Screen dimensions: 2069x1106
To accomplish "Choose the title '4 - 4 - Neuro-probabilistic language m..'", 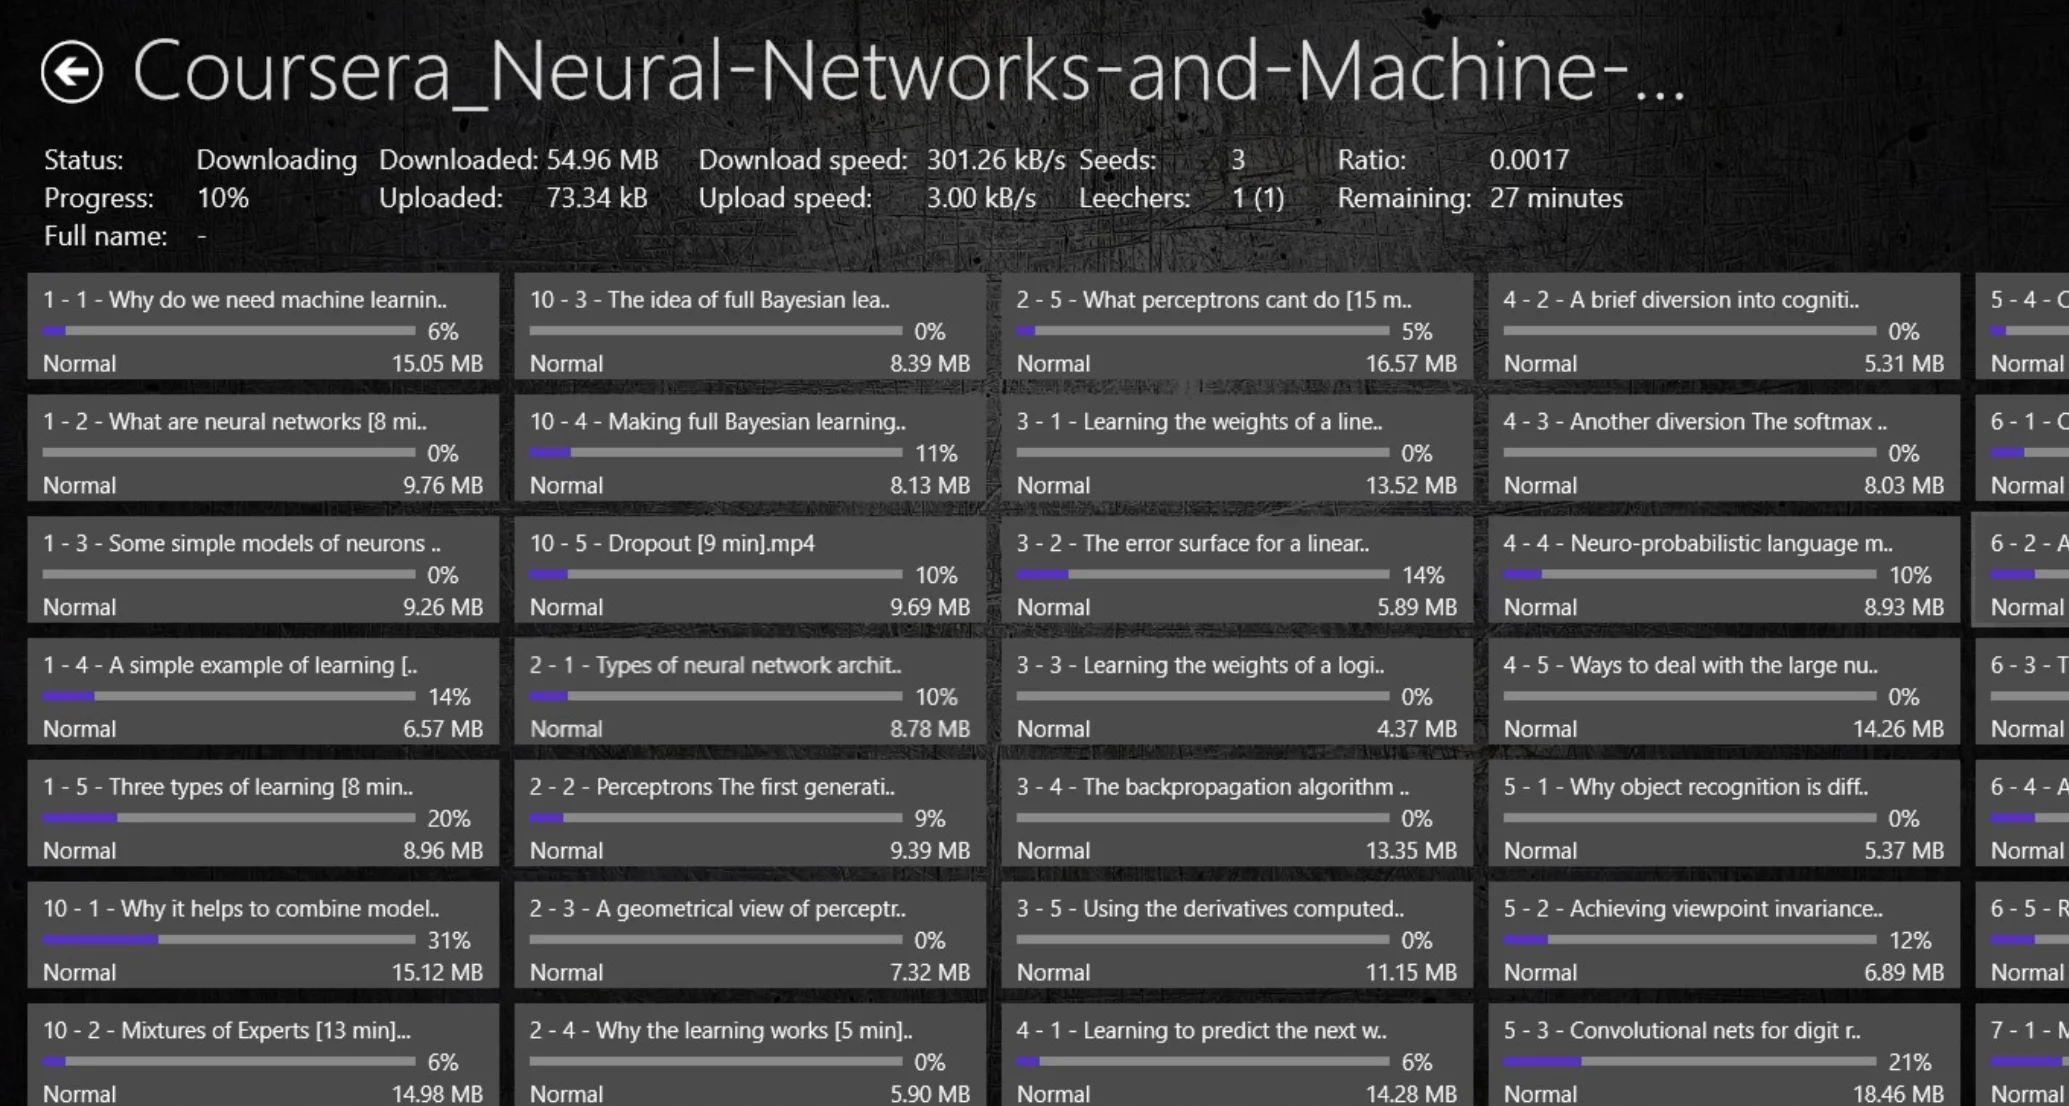I will pos(1699,544).
